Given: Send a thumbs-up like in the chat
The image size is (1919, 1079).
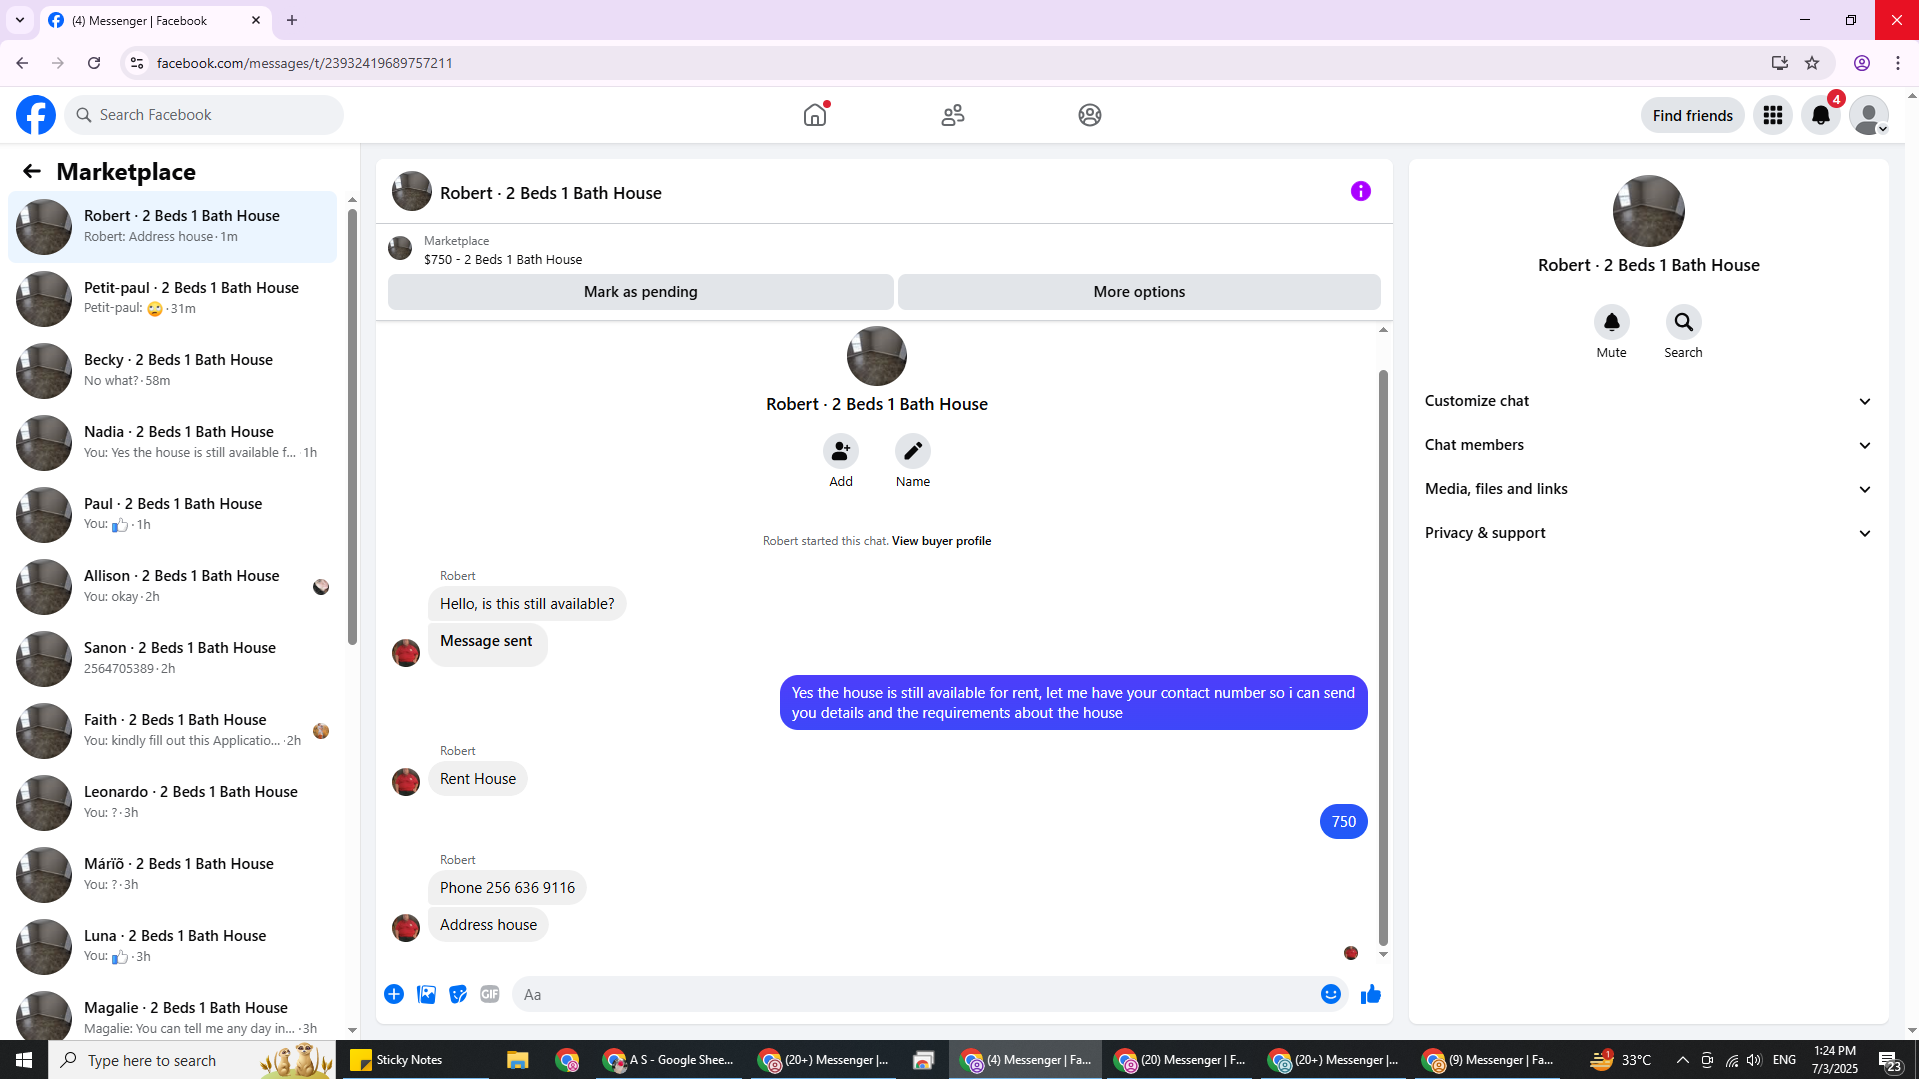Looking at the screenshot, I should [1370, 994].
